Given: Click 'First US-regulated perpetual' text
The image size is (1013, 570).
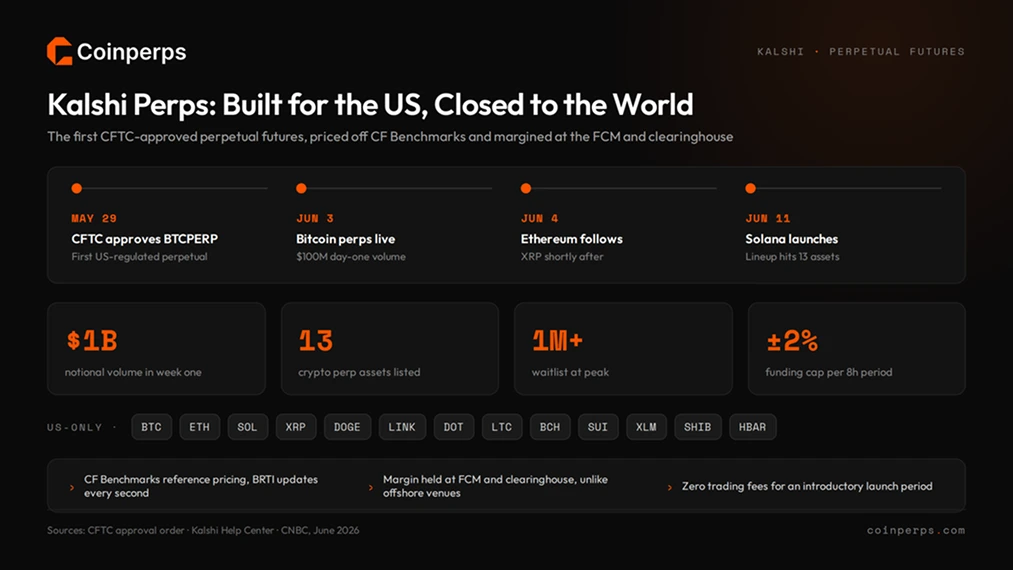Looking at the screenshot, I should click(x=140, y=257).
